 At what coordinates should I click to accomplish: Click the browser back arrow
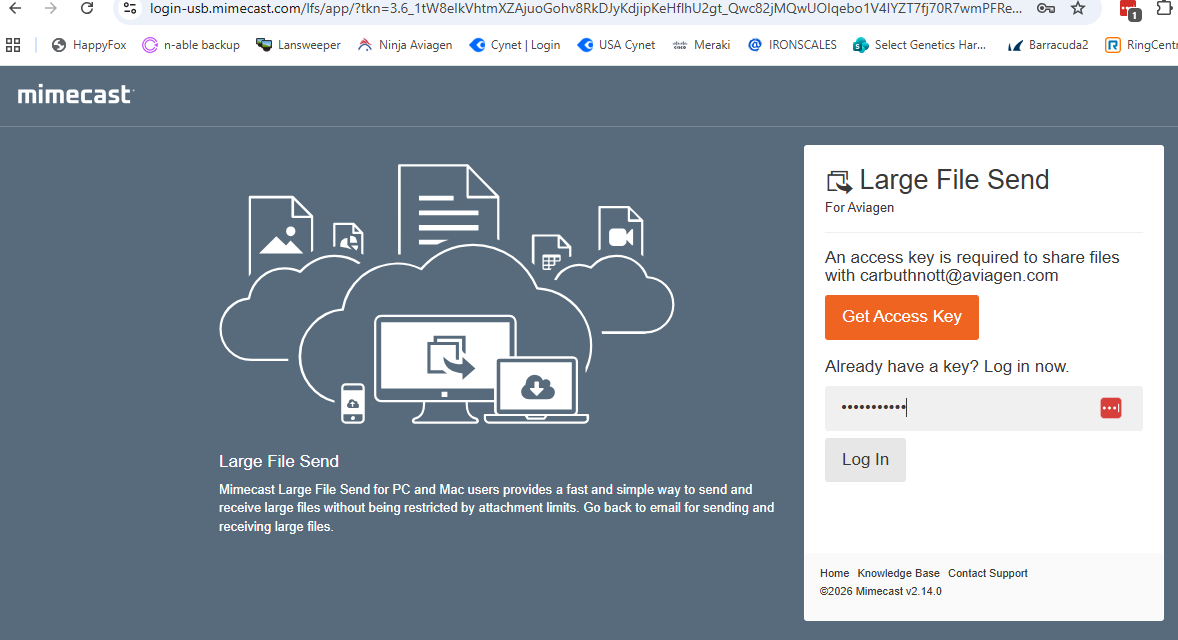(x=15, y=9)
